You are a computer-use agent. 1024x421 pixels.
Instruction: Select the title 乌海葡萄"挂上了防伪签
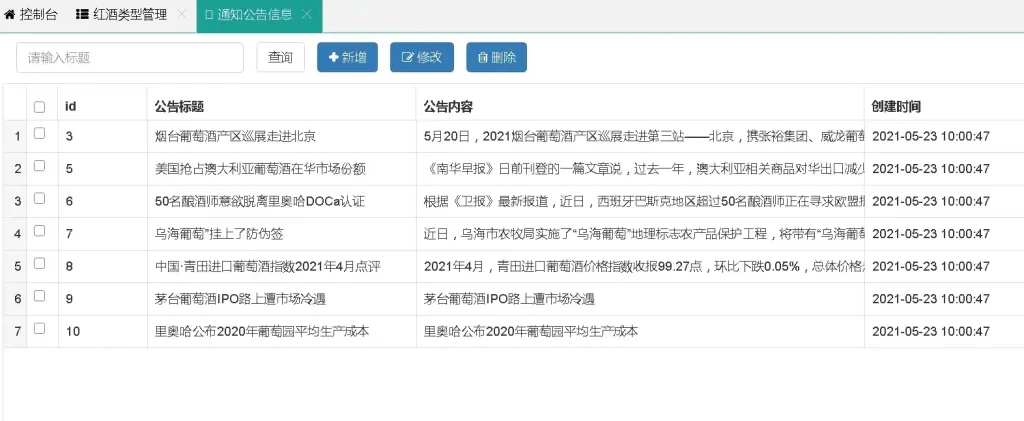219,234
